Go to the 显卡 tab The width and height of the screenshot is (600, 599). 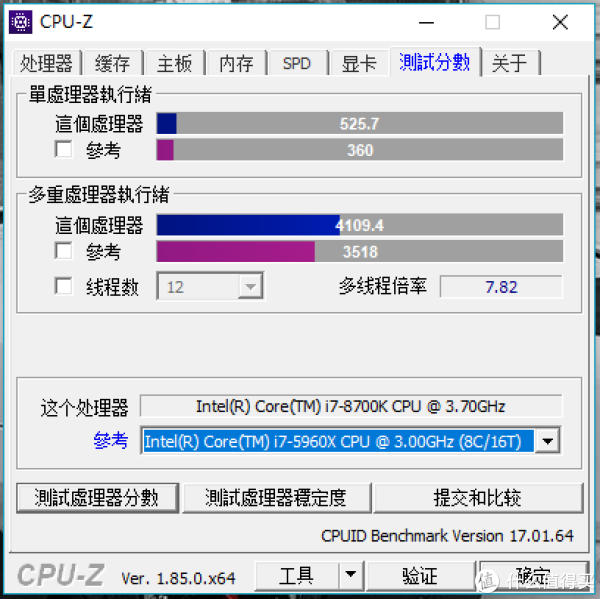coord(359,63)
